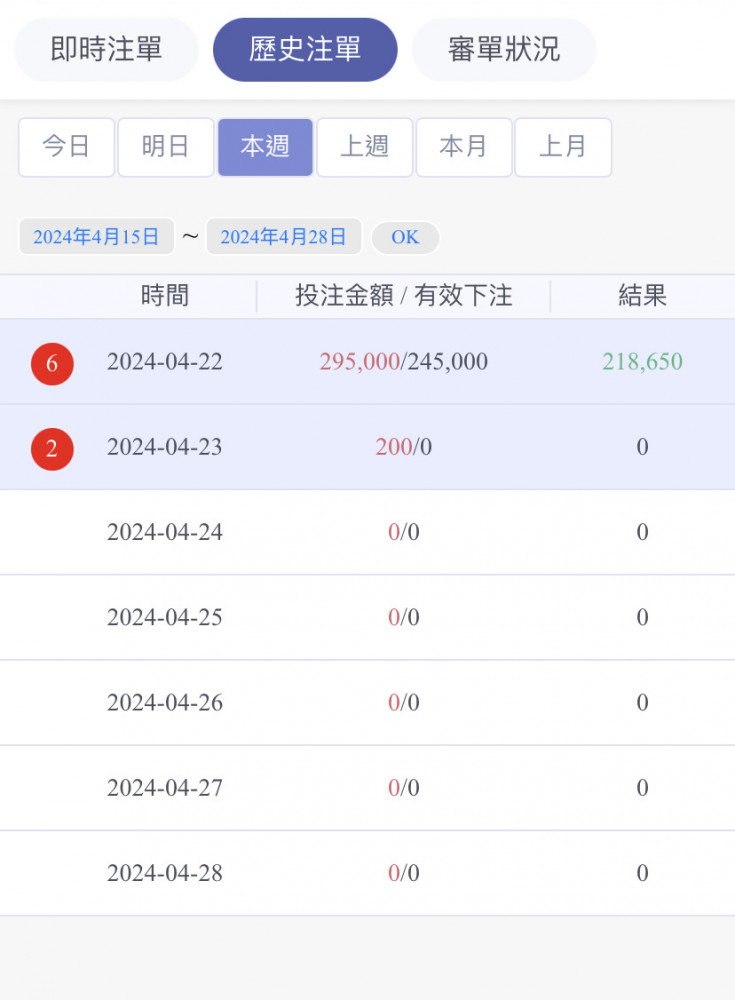Filter by 明日

click(x=166, y=147)
